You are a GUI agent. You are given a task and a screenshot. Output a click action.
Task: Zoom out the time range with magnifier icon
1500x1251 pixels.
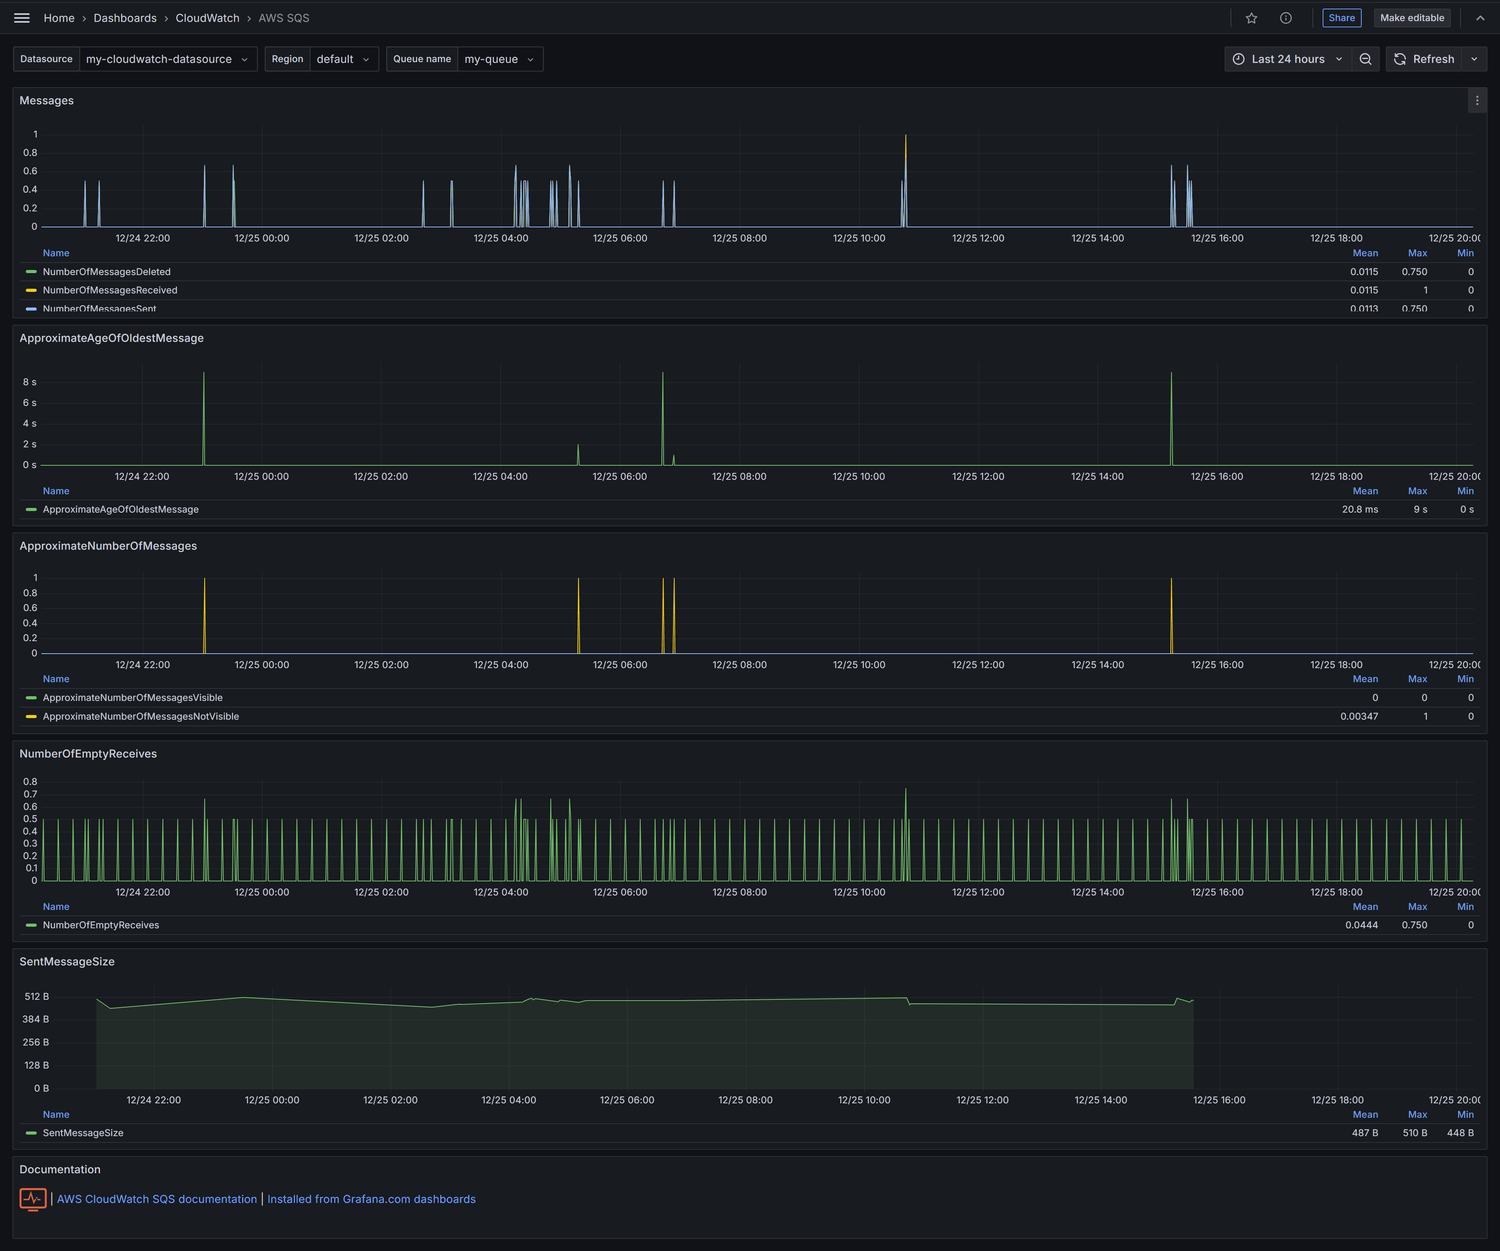(1366, 59)
